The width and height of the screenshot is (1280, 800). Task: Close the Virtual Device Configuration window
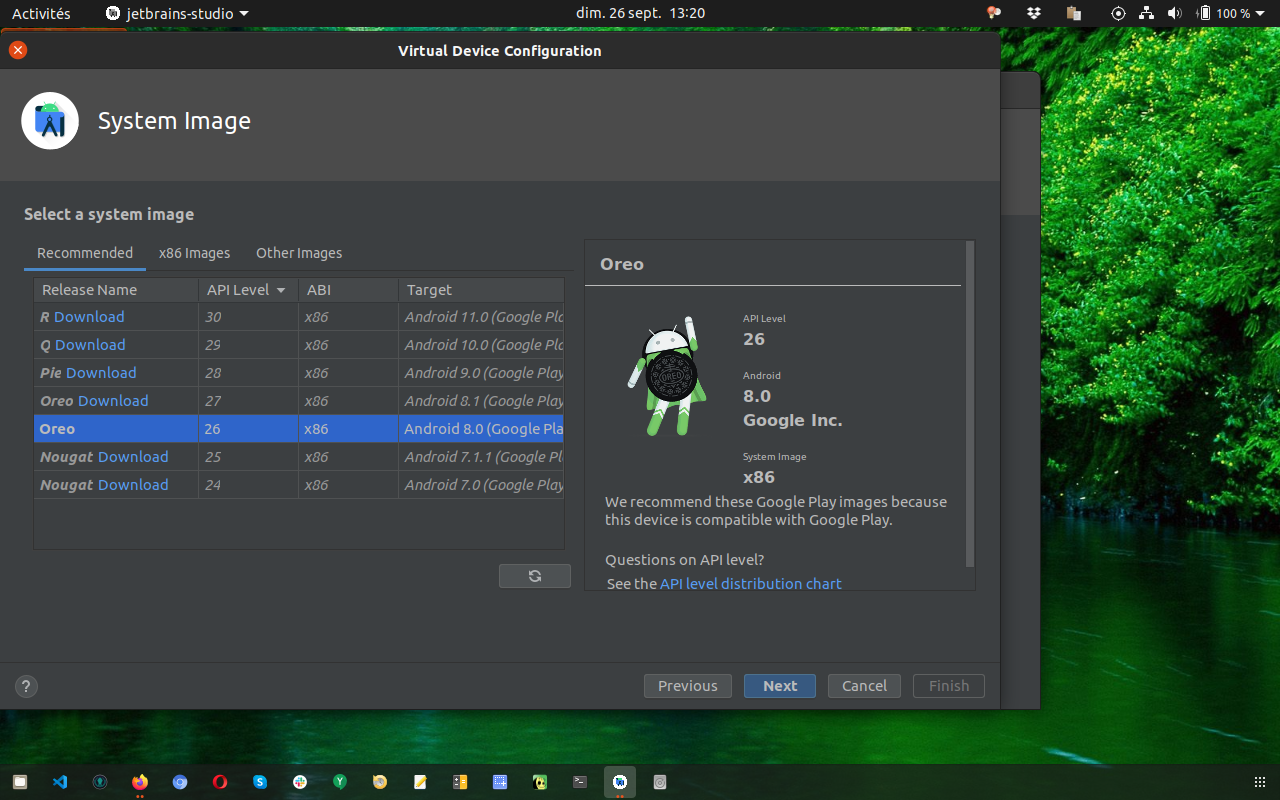point(18,50)
